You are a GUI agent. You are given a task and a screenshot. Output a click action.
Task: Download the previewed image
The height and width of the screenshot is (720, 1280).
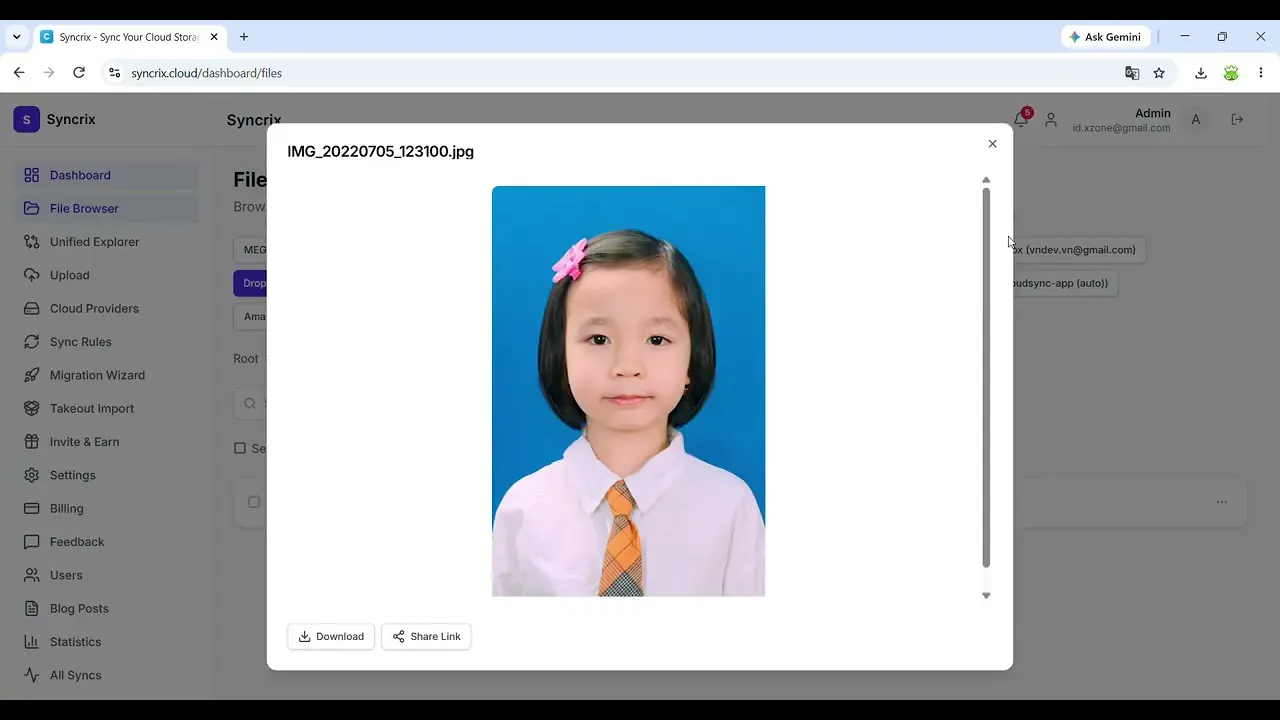(x=331, y=636)
